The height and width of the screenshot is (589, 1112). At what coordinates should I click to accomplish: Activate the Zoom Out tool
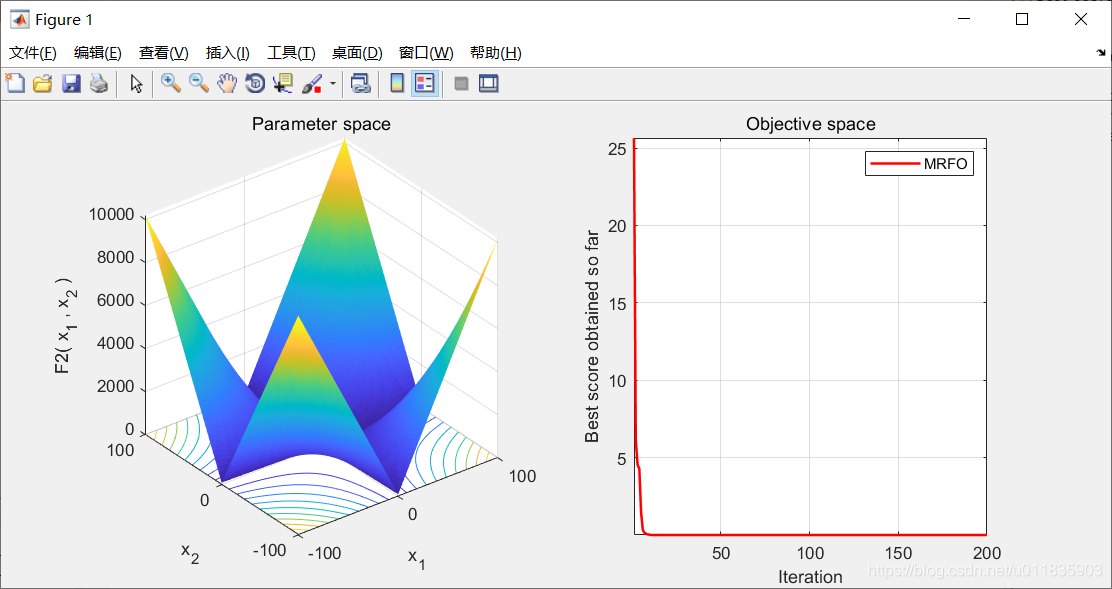pos(199,84)
